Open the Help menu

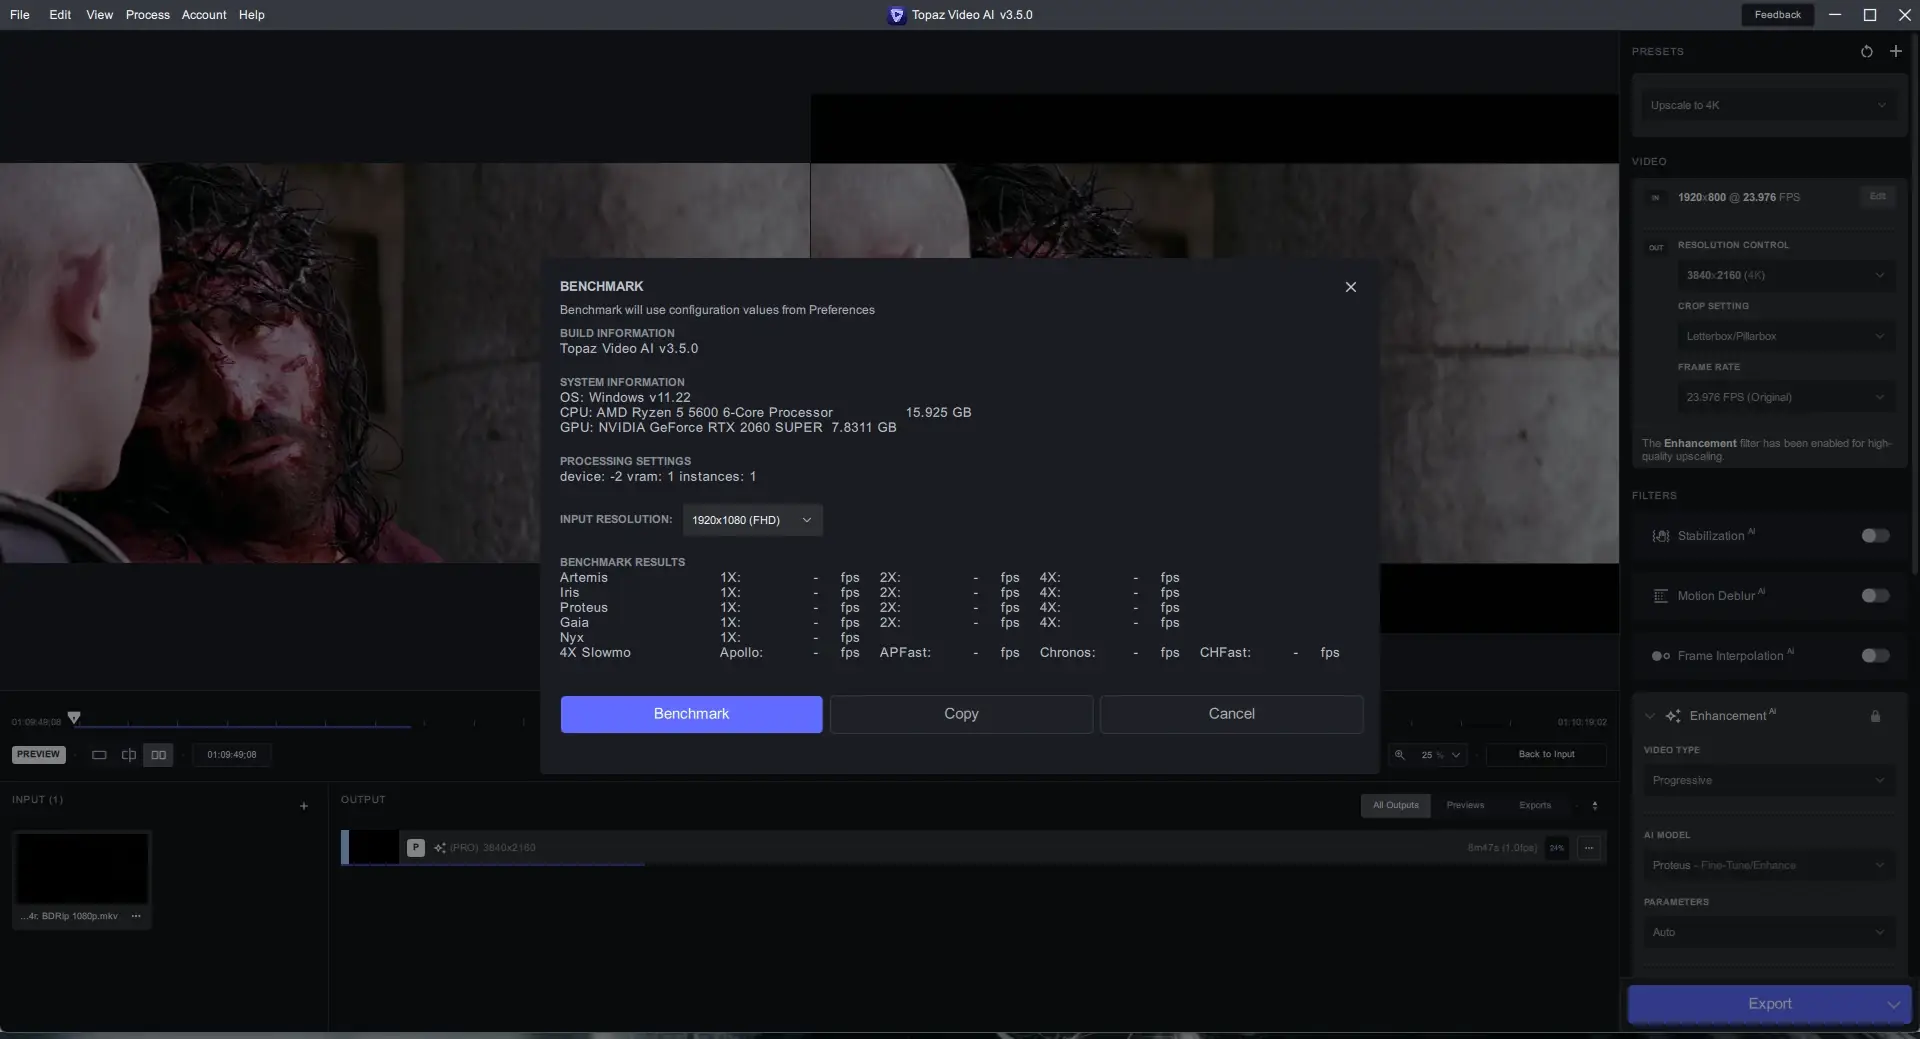(x=252, y=15)
